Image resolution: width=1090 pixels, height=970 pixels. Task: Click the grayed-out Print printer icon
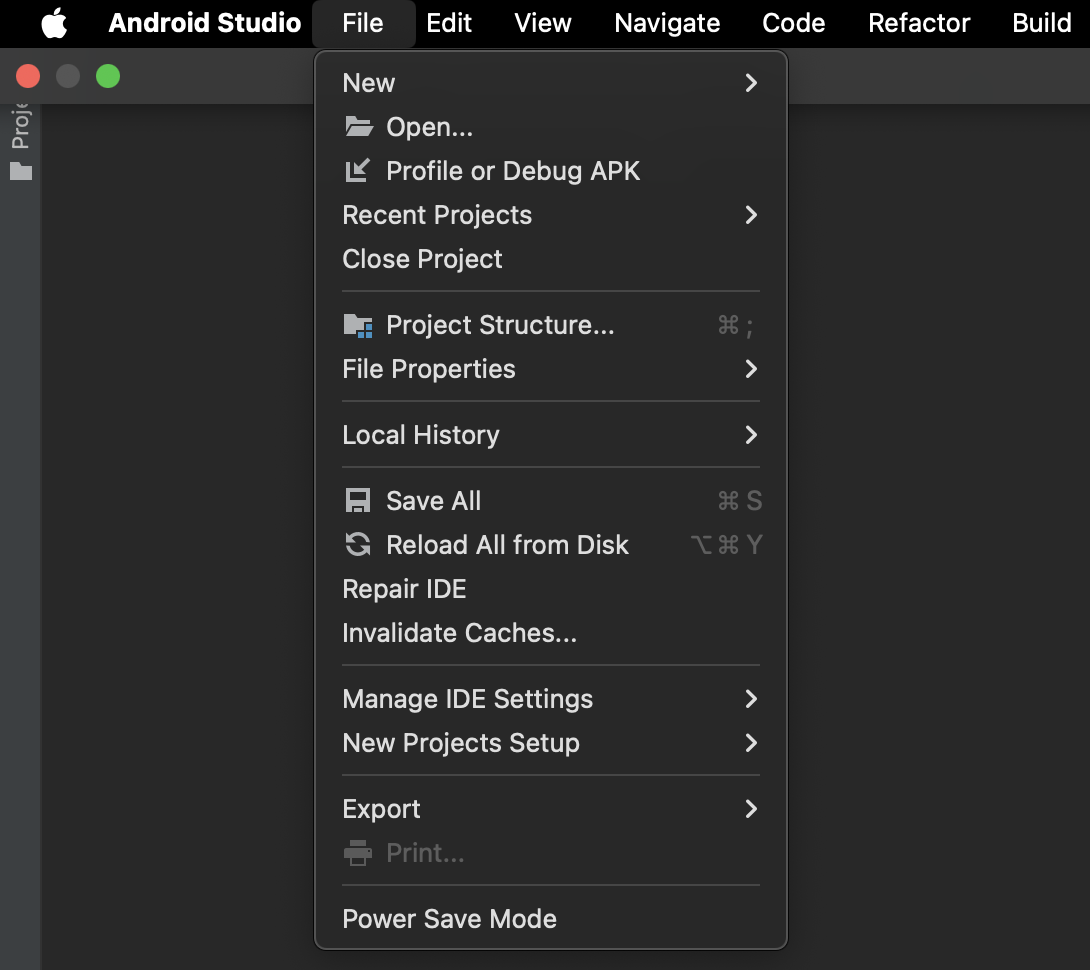point(358,852)
